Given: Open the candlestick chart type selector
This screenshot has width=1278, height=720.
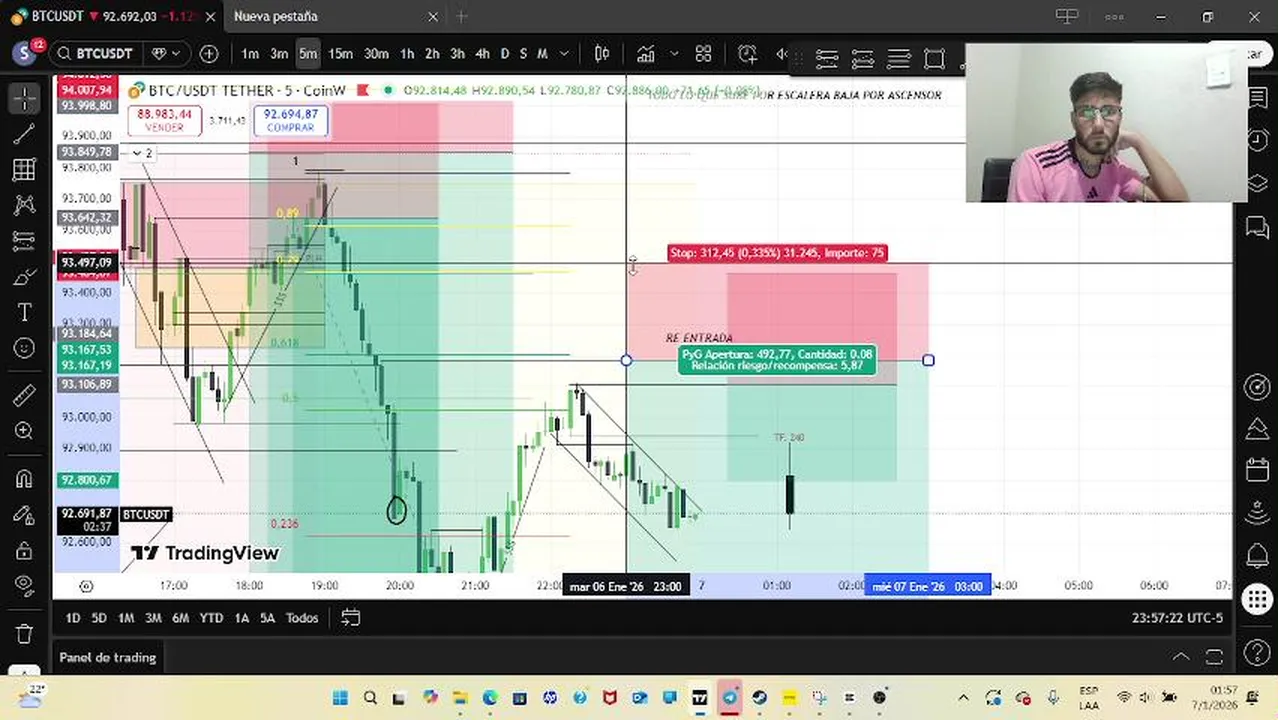Looking at the screenshot, I should [602, 53].
